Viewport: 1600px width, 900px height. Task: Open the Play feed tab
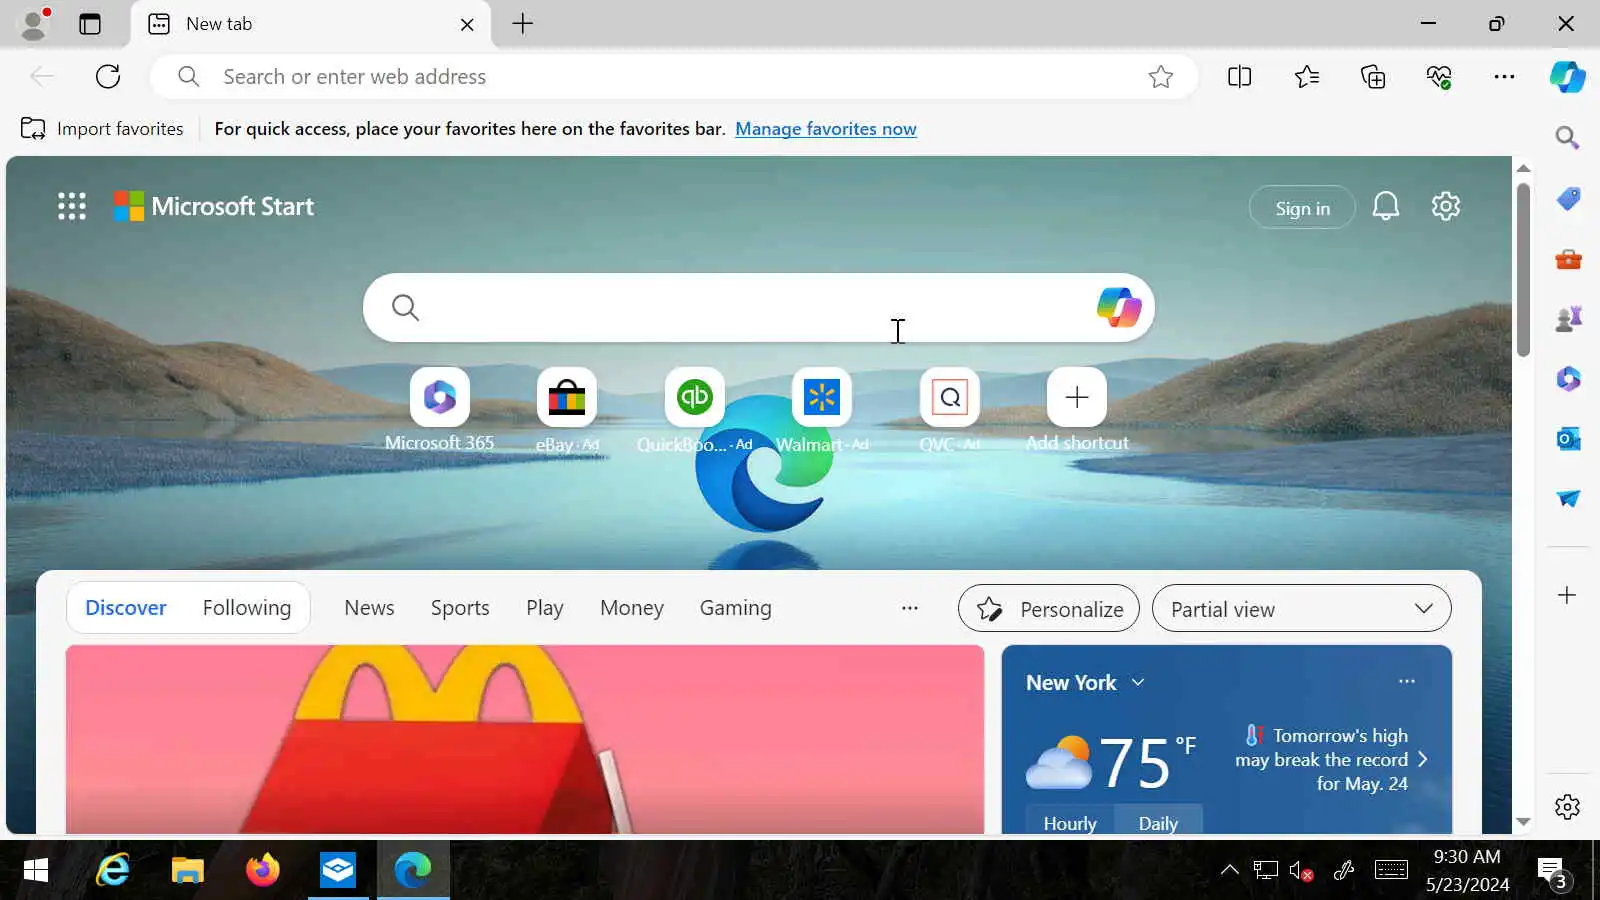[x=545, y=608]
